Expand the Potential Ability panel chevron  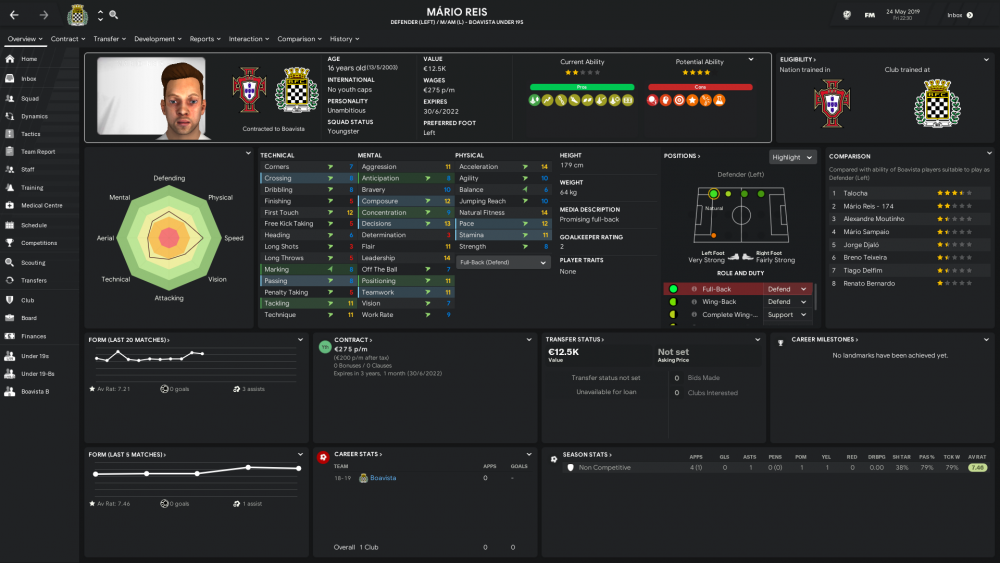click(x=751, y=59)
